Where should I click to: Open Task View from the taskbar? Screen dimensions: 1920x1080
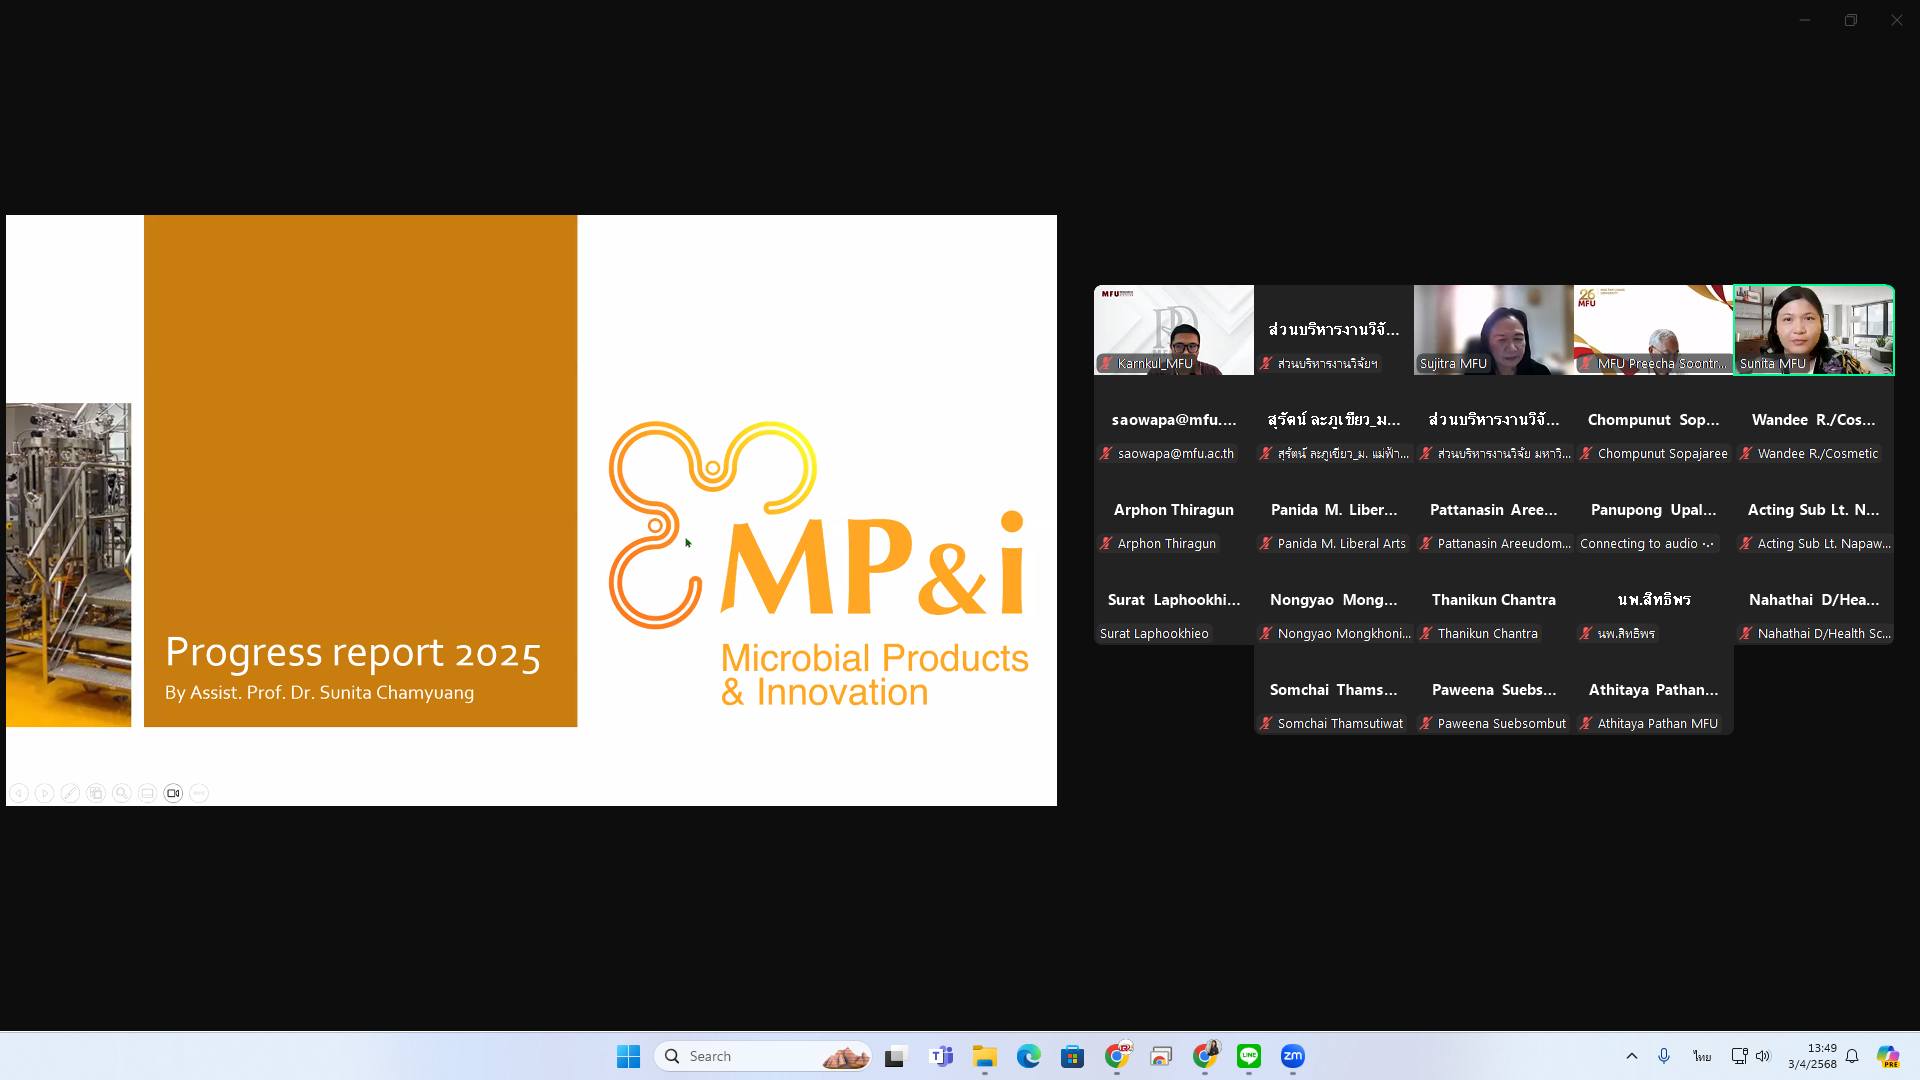click(895, 1056)
